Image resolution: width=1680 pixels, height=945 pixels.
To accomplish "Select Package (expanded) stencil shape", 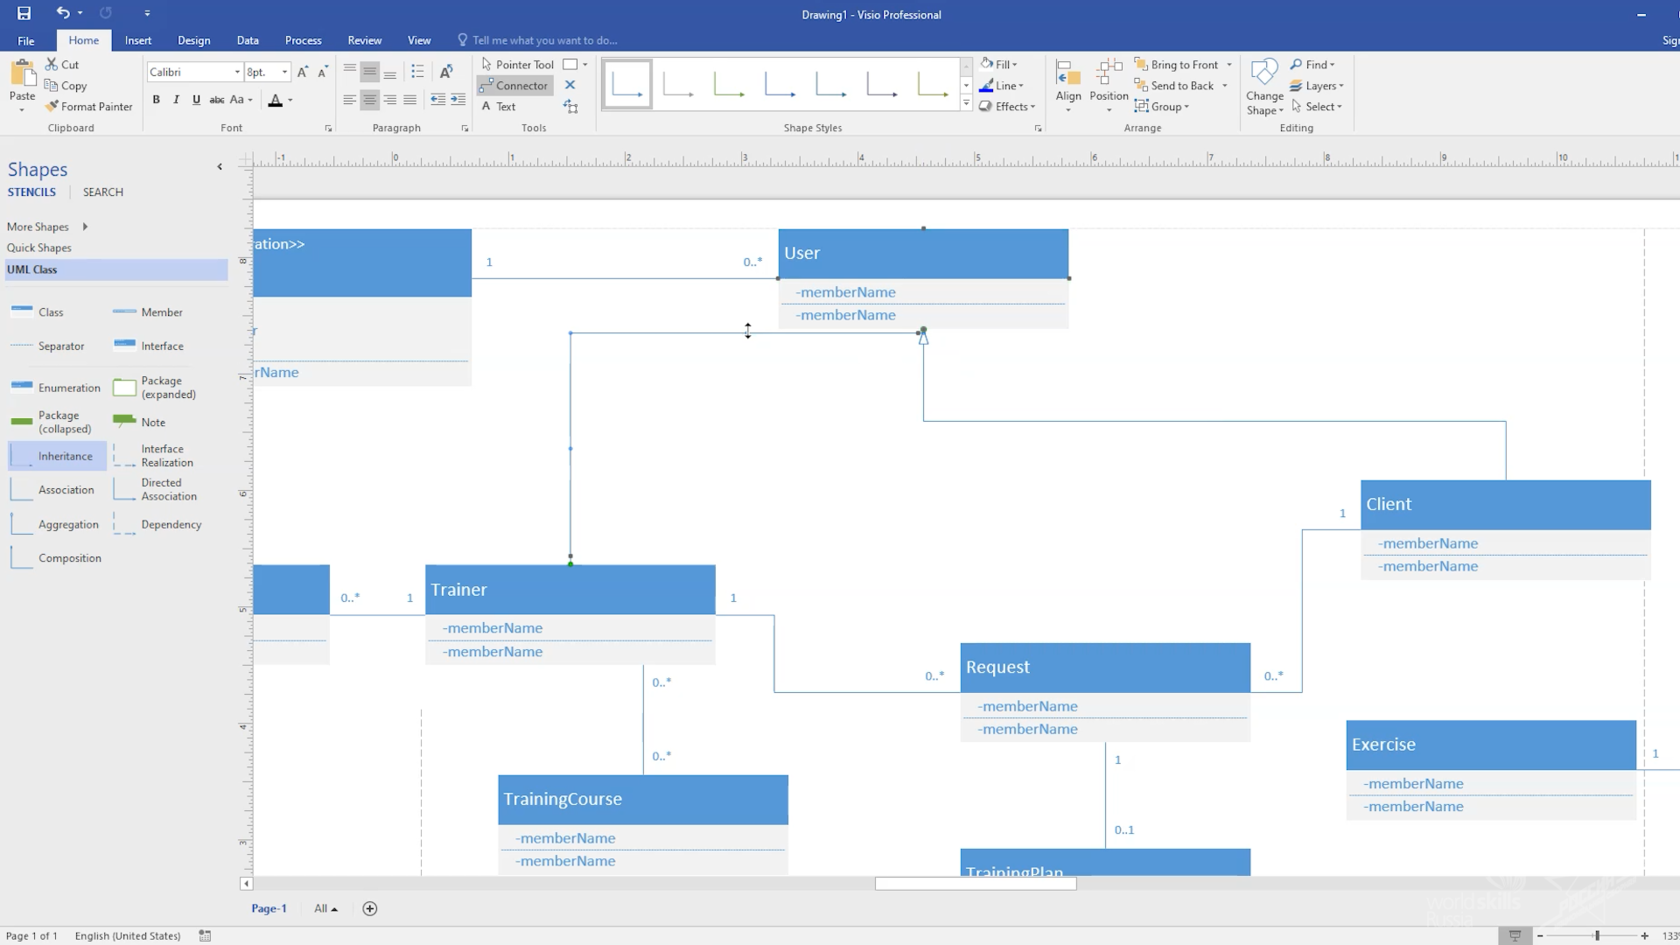I will pos(155,387).
